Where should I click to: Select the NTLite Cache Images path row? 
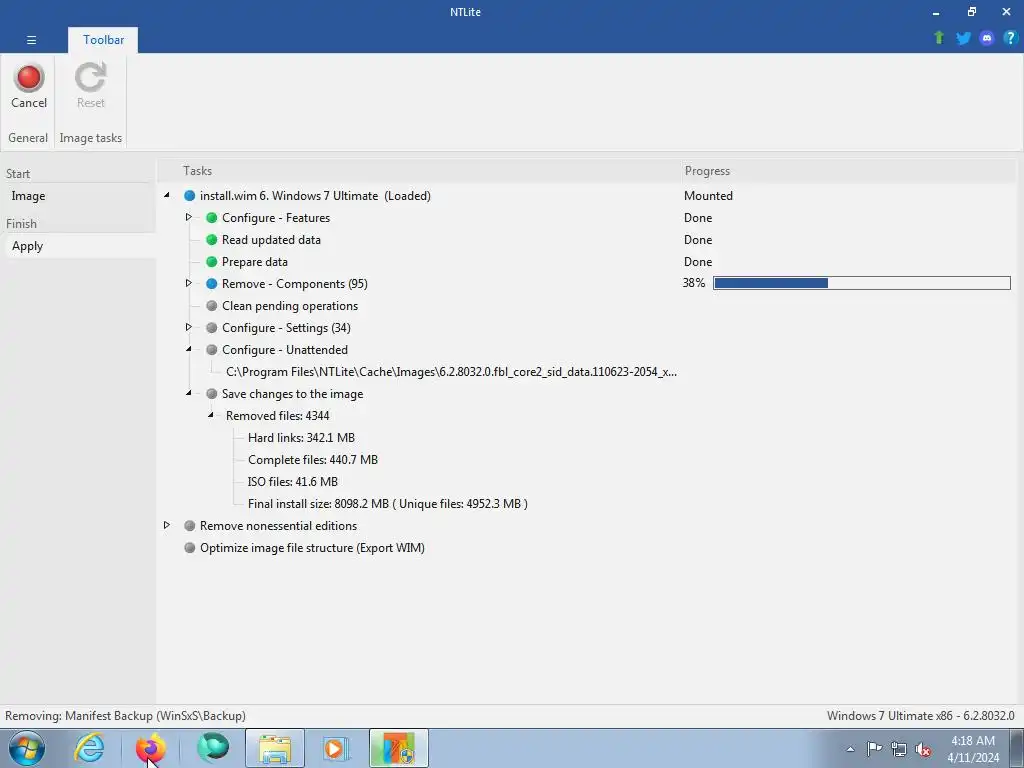(451, 372)
